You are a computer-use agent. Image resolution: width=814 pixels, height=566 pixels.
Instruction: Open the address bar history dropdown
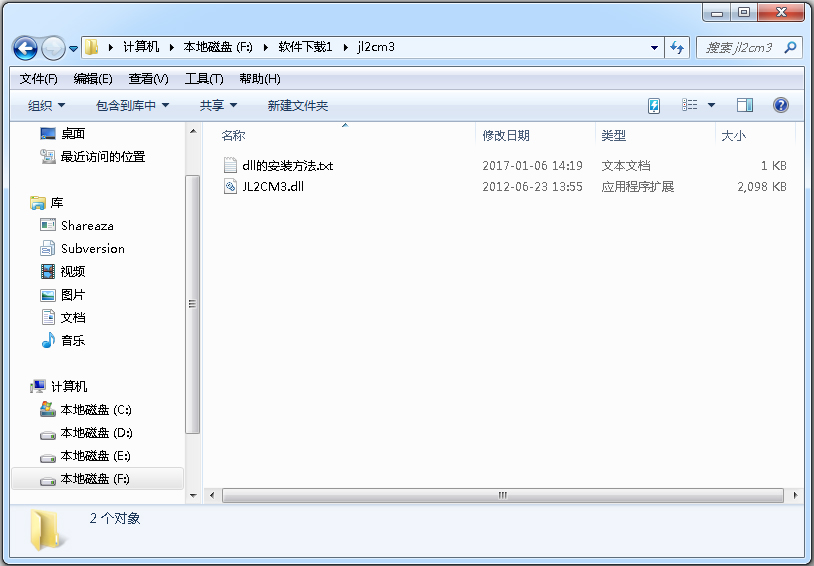654,47
